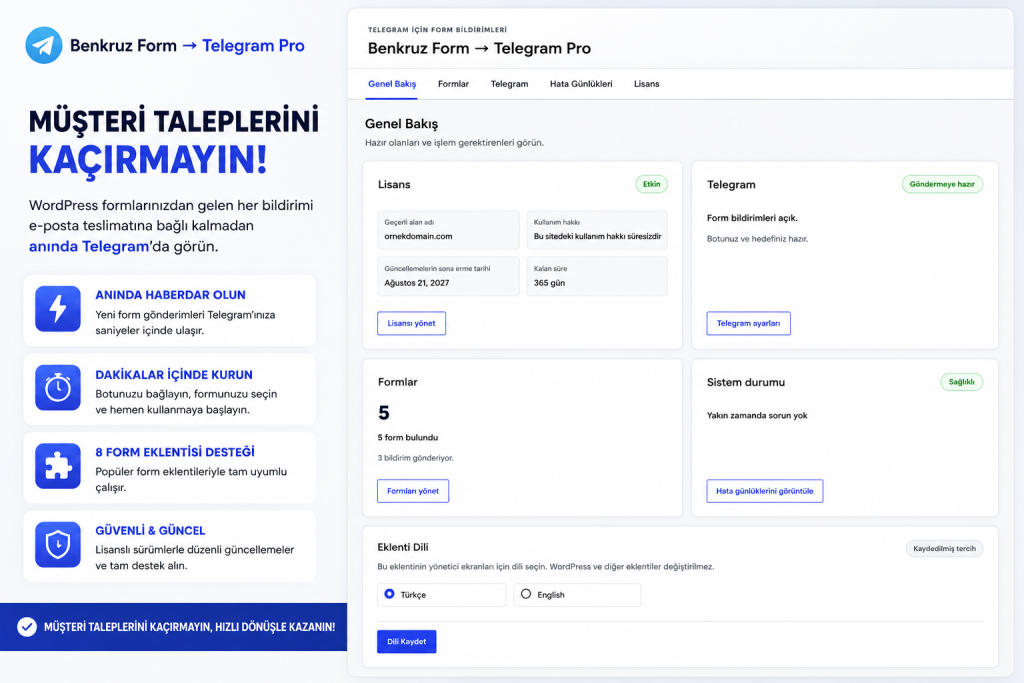
Task: Click the Ağustos 21, 2027 date value
Action: pyautogui.click(x=417, y=283)
